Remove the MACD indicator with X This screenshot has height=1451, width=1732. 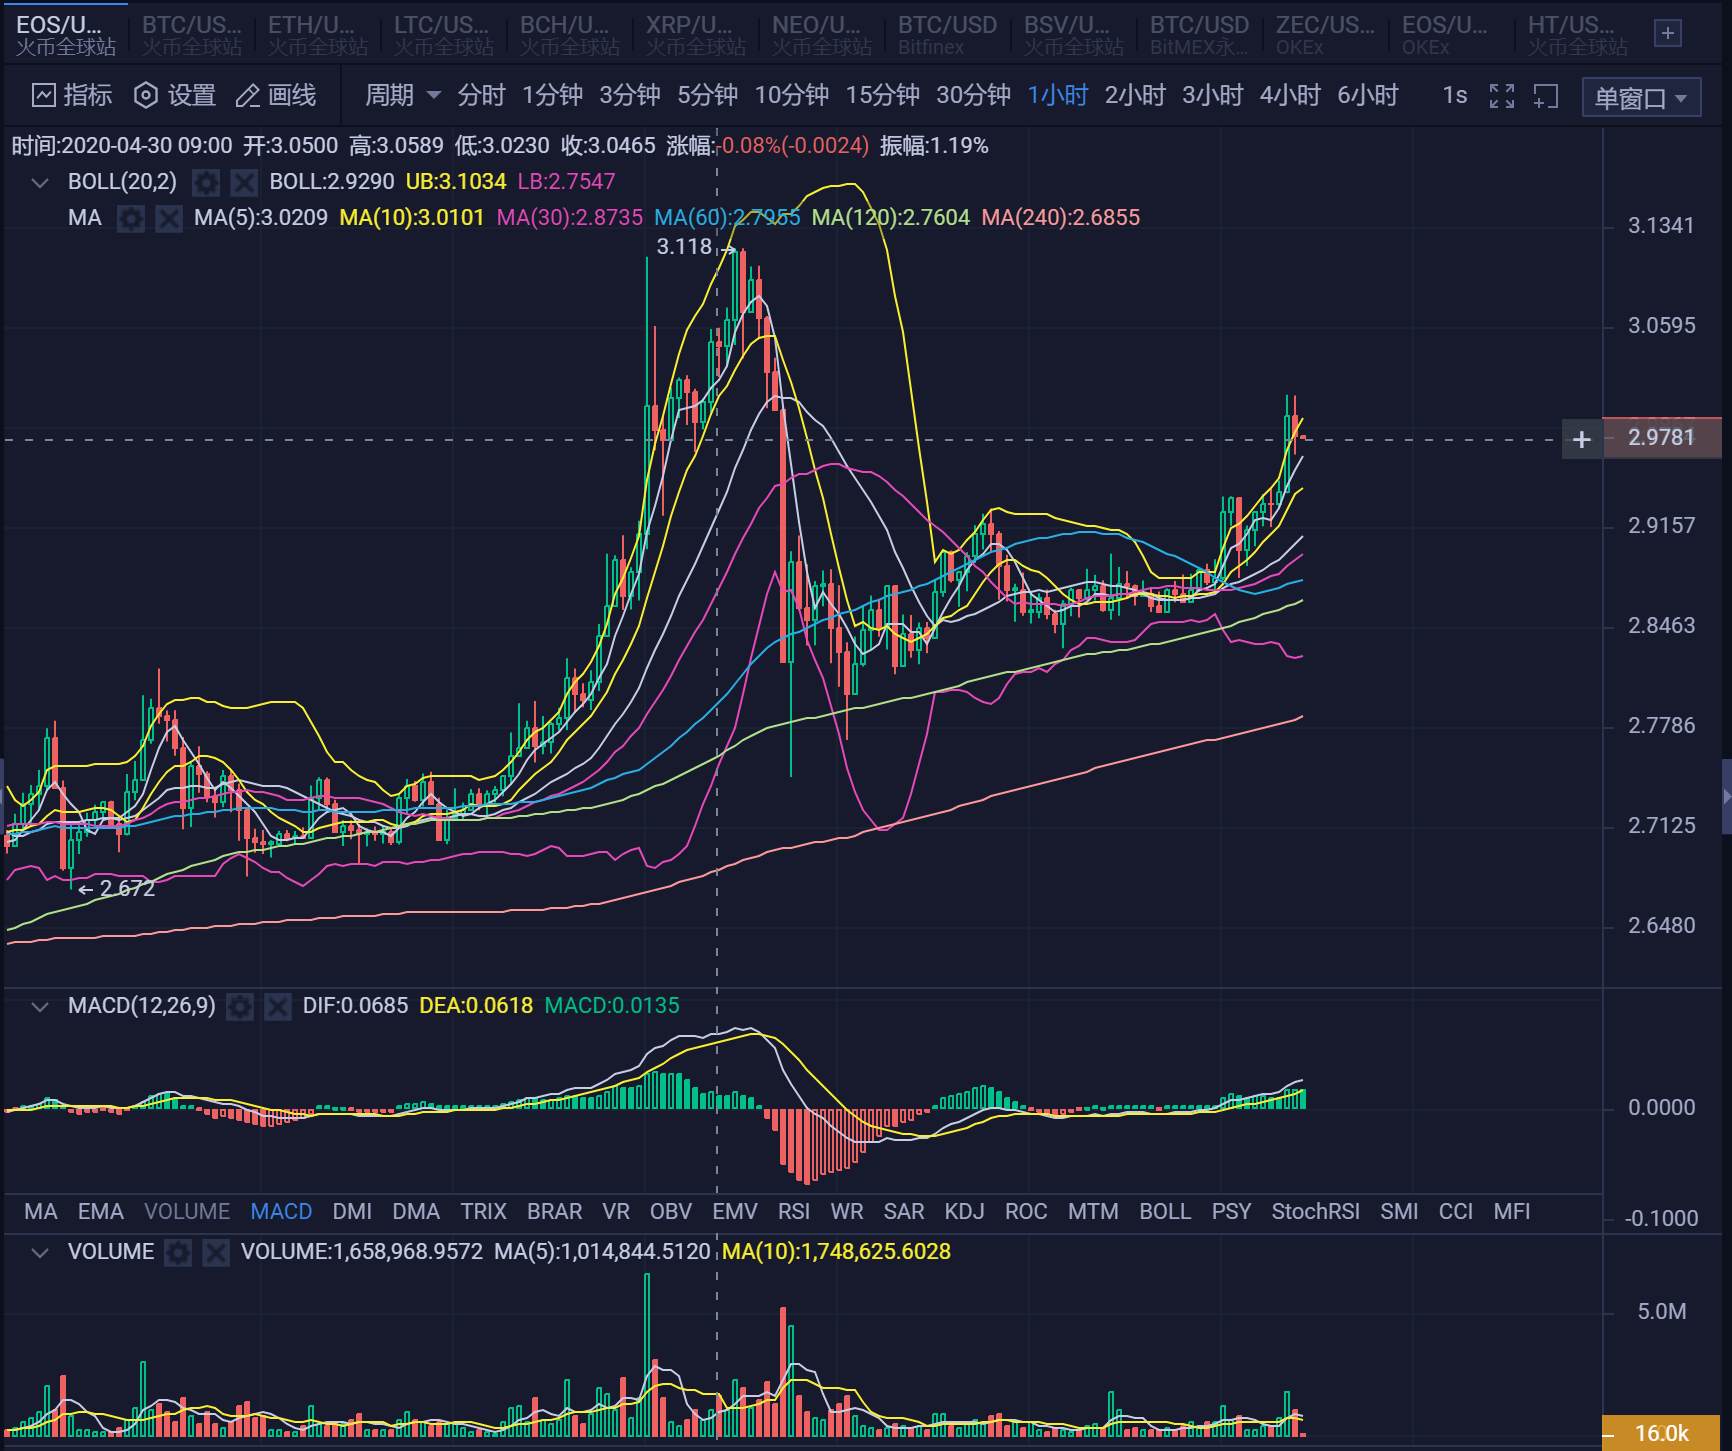coord(278,1006)
